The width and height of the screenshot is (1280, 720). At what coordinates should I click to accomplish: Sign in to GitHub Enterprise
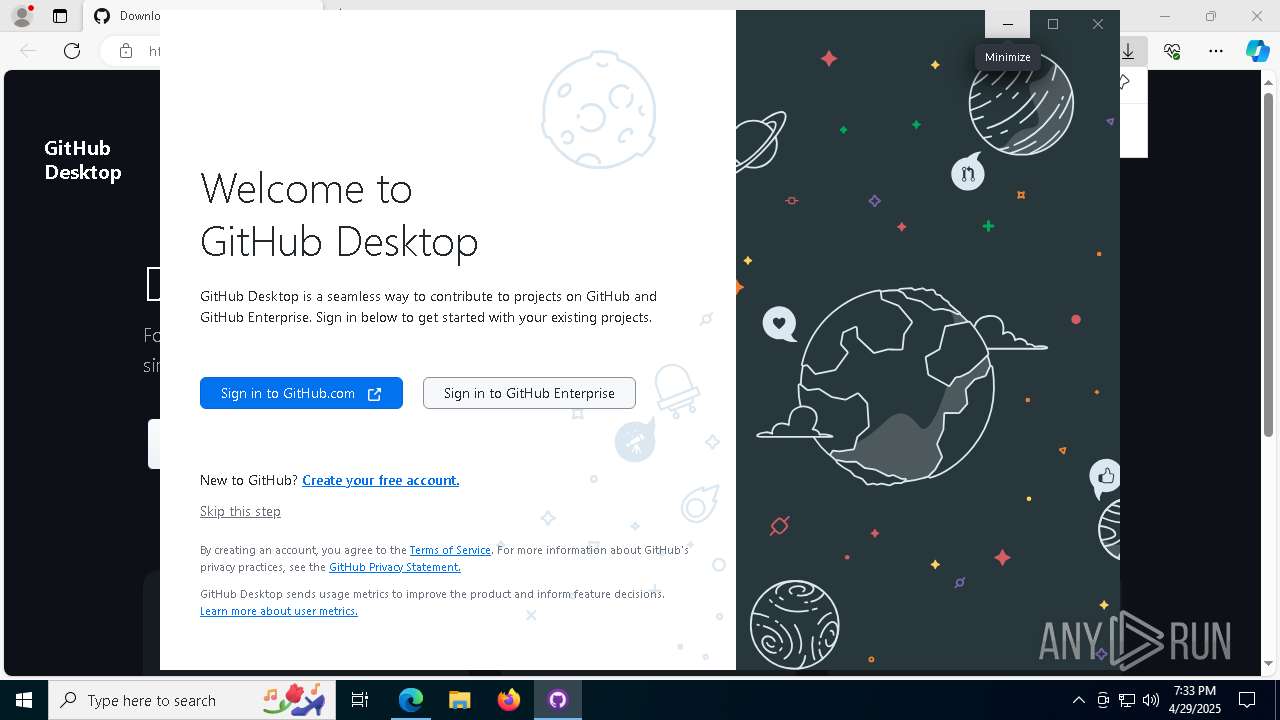pos(529,393)
